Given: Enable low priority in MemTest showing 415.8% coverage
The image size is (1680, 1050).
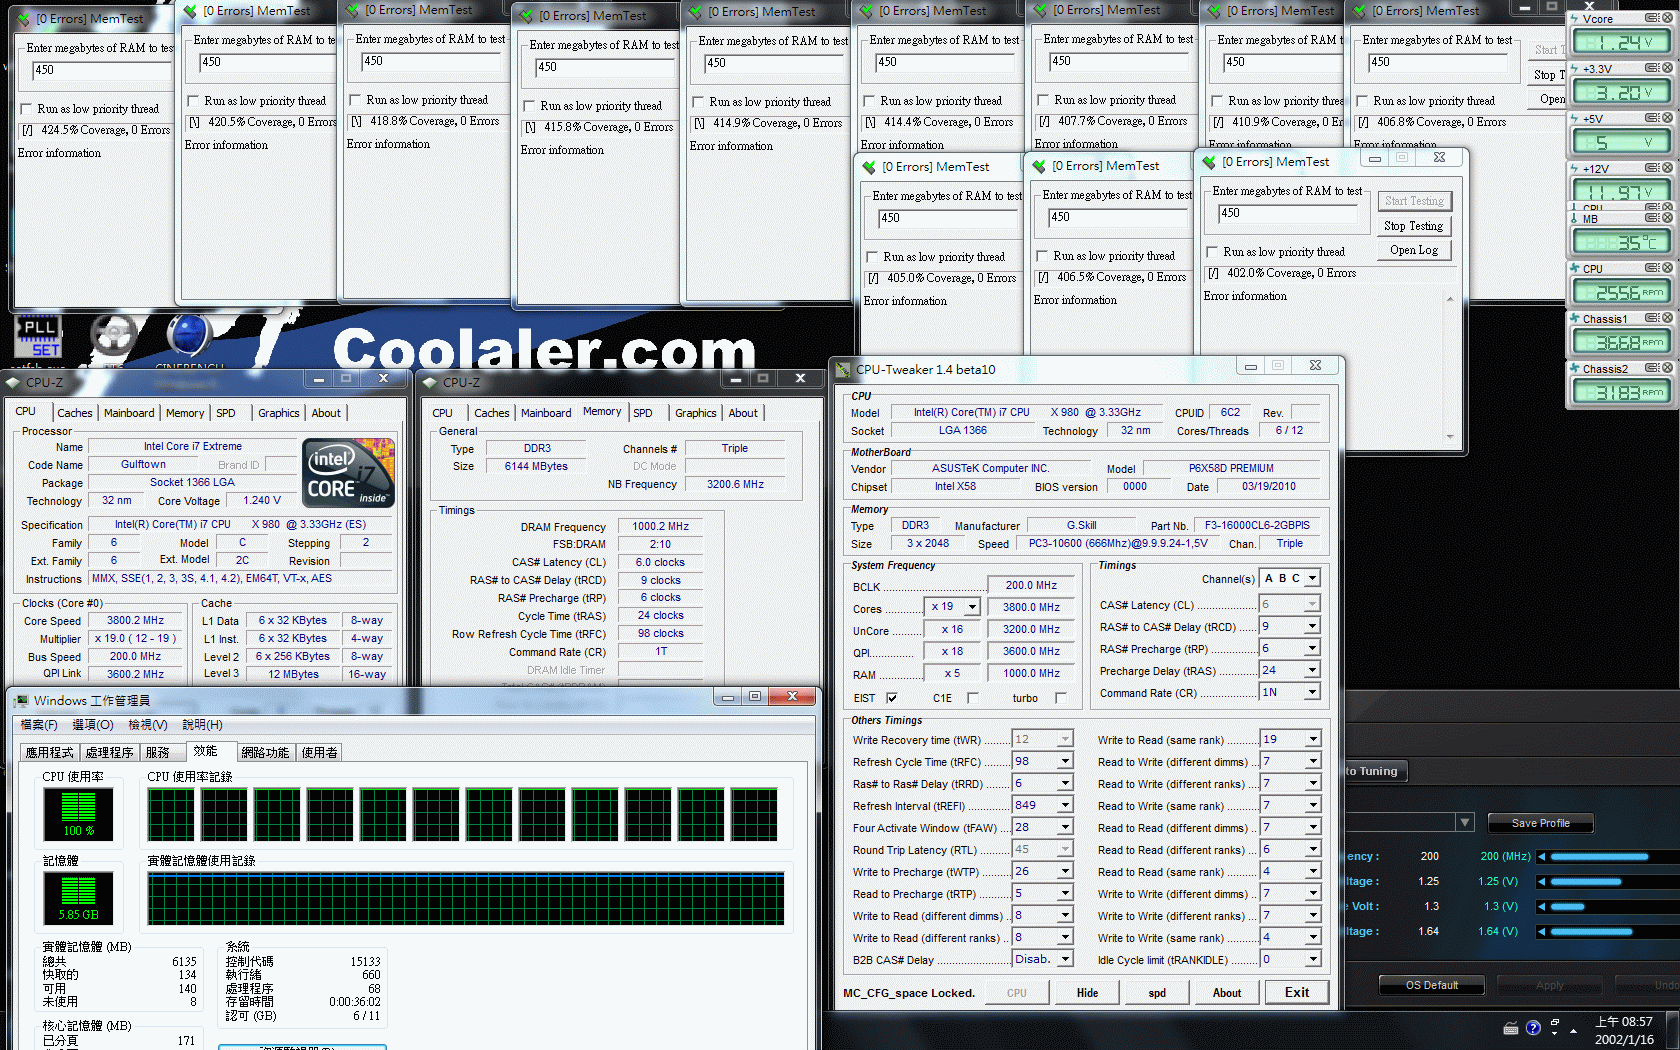Looking at the screenshot, I should (529, 106).
